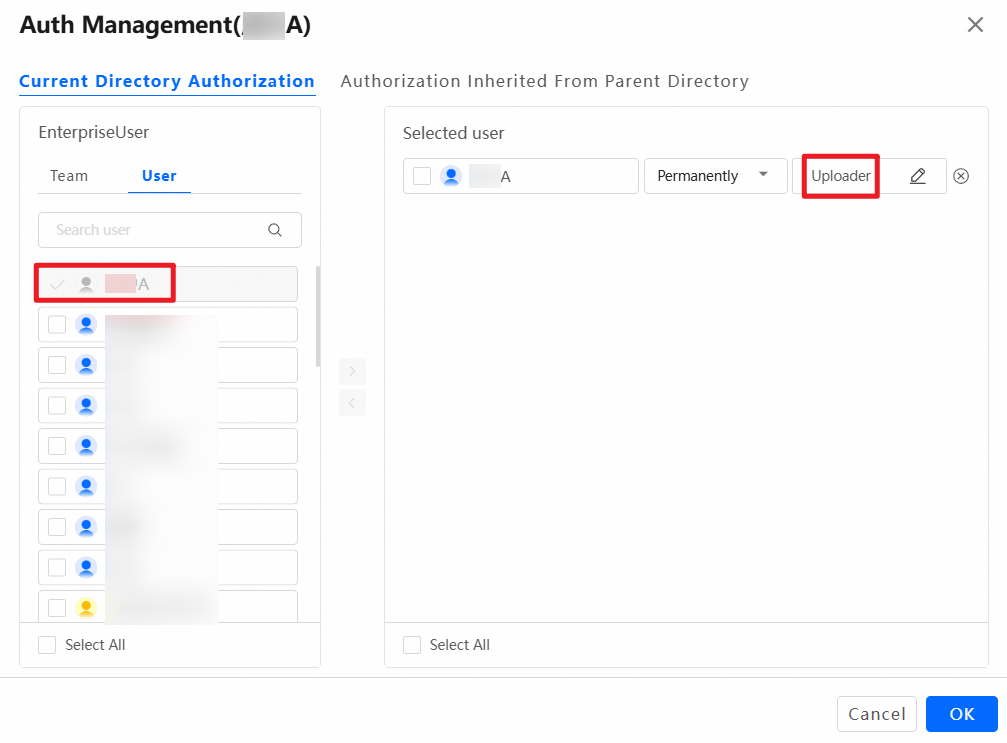
Task: Switch to Current Directory Authorization tab
Action: (167, 81)
